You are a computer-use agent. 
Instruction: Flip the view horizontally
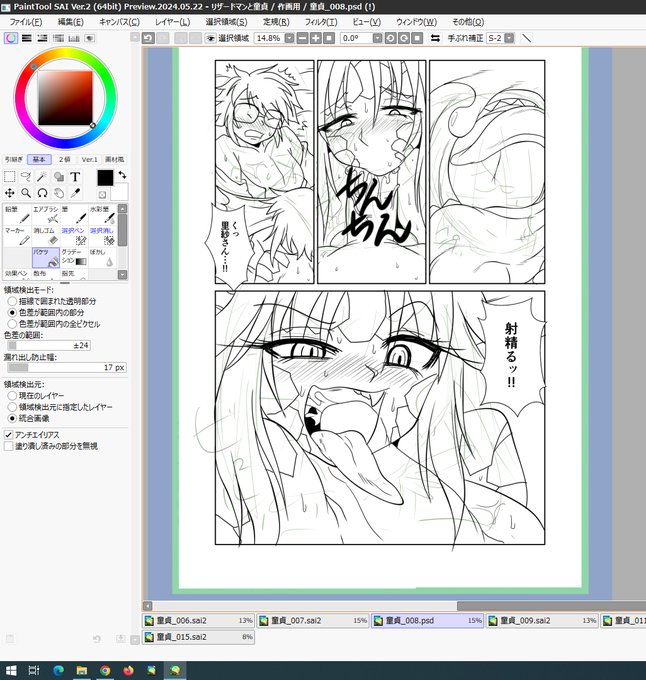coord(435,38)
